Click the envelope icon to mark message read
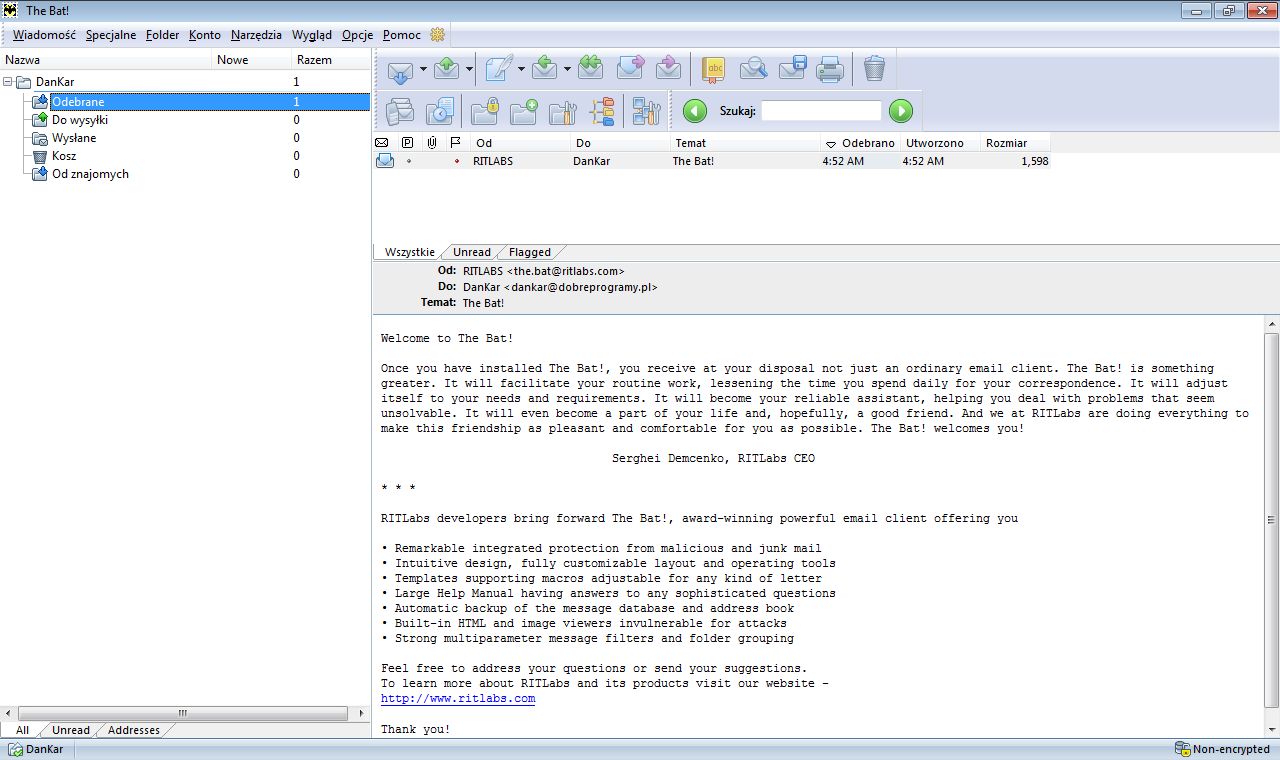1280x760 pixels. click(384, 160)
